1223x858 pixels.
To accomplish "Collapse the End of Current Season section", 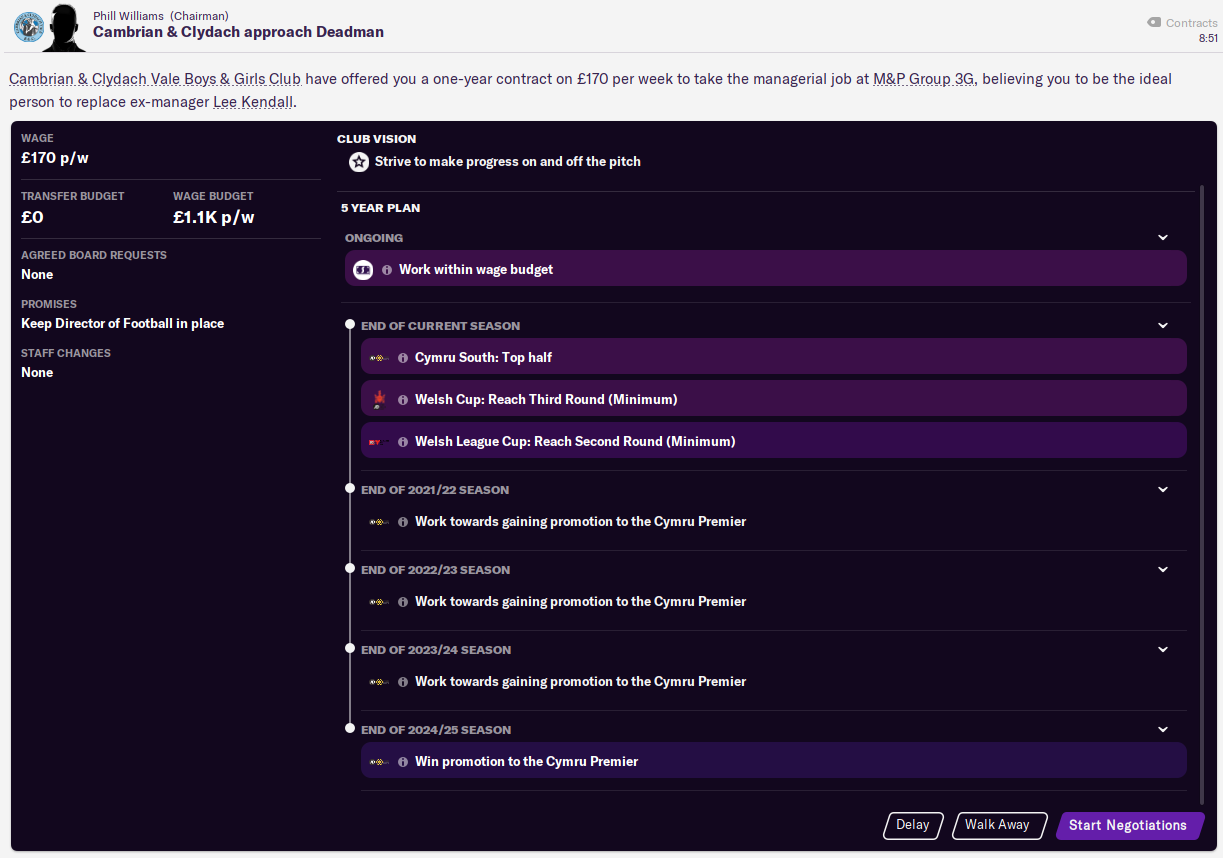I will coord(1163,326).
